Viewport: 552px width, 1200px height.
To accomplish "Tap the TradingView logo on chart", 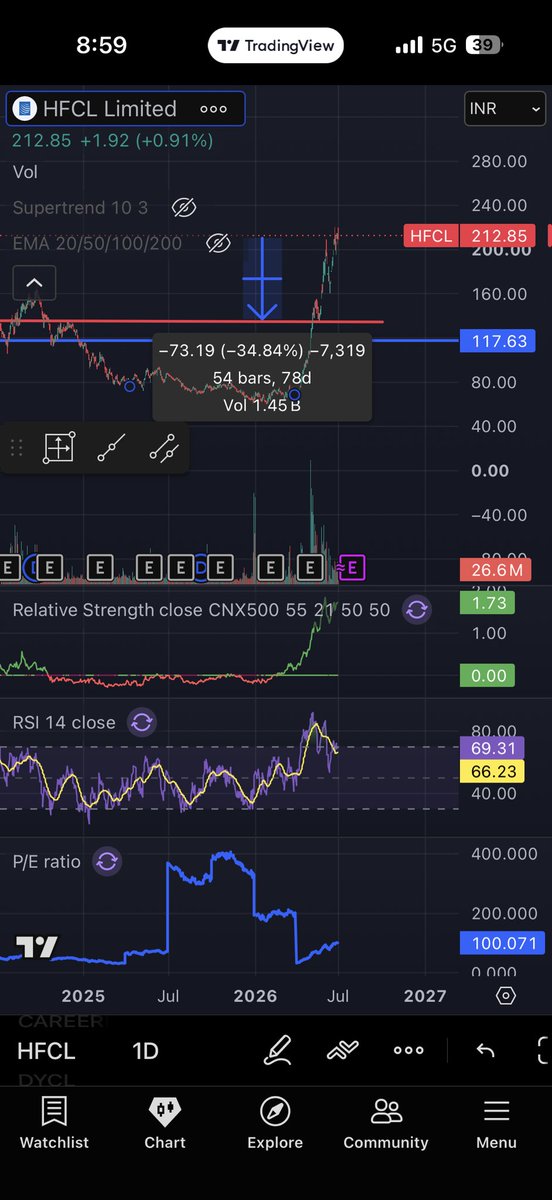I will coord(37,947).
